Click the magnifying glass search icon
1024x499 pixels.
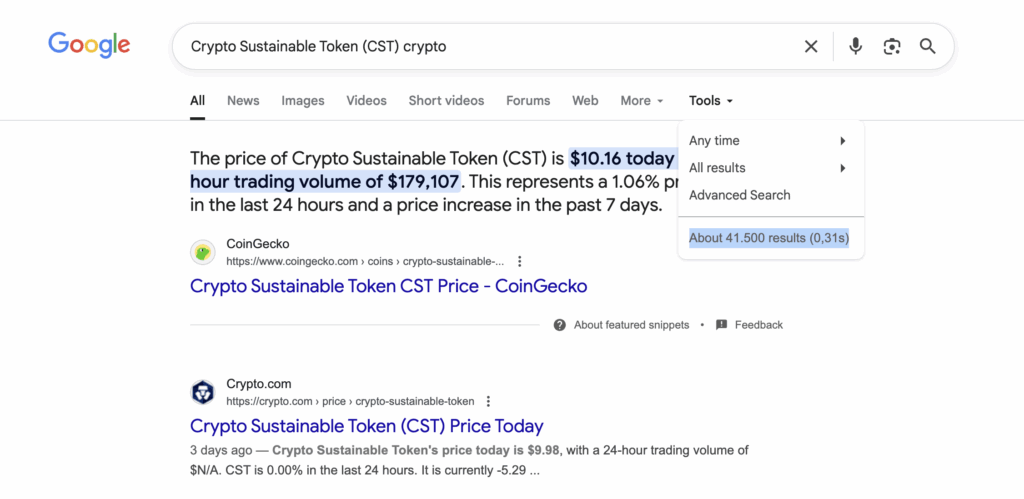tap(928, 46)
